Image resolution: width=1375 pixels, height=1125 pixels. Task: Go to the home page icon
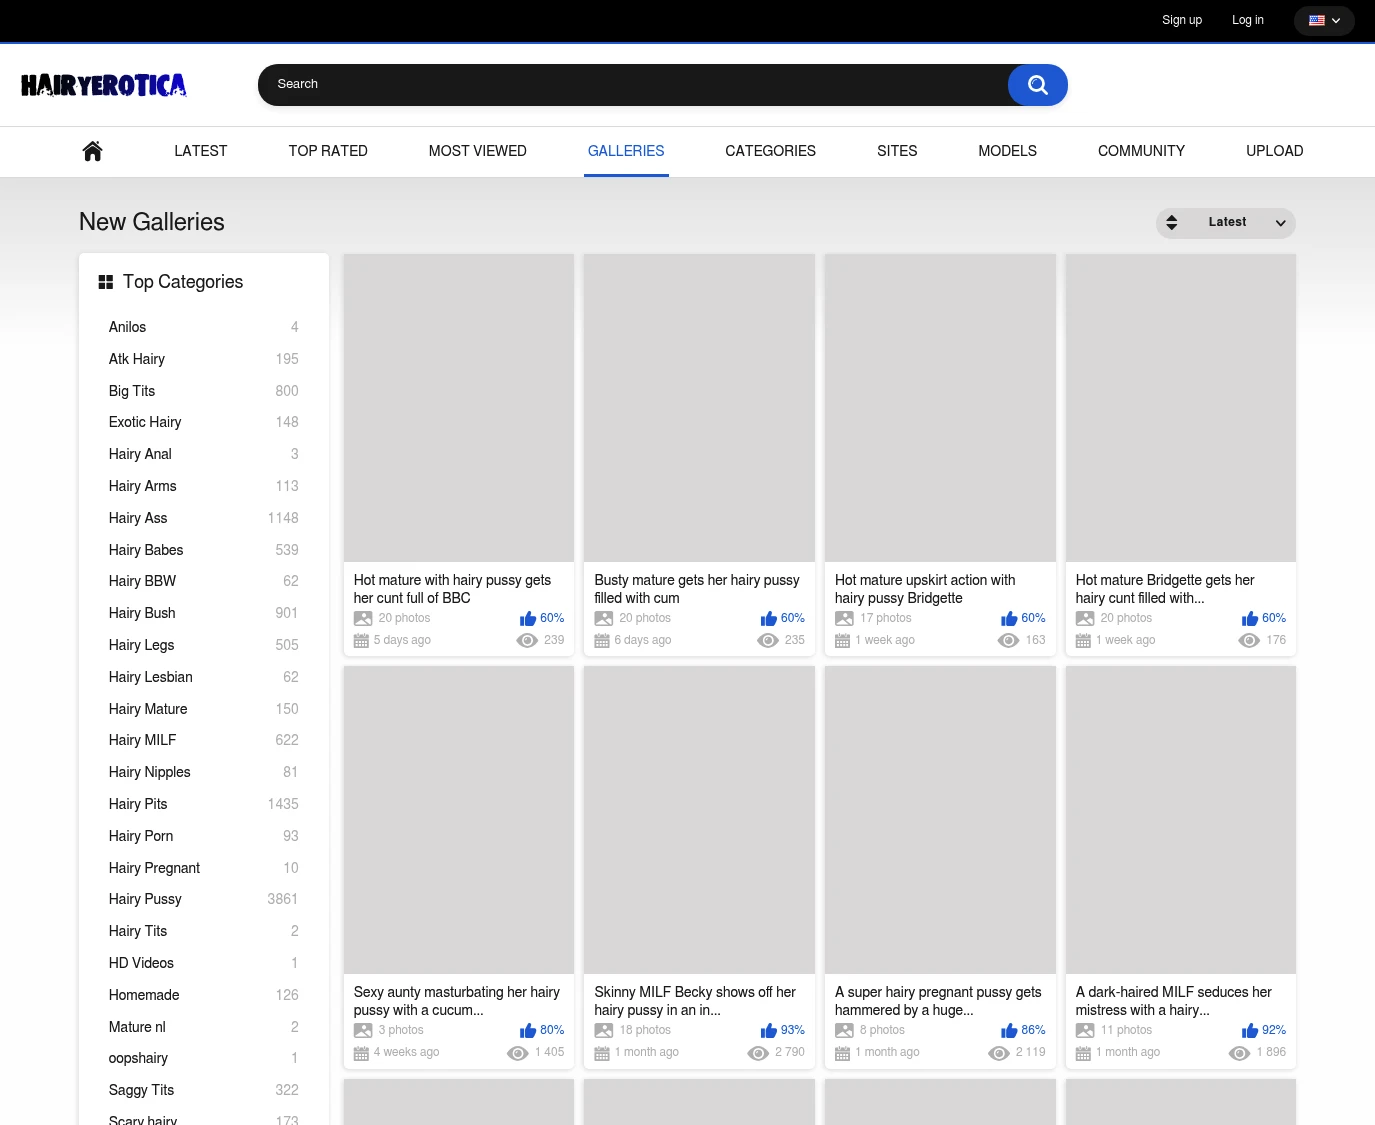(92, 151)
